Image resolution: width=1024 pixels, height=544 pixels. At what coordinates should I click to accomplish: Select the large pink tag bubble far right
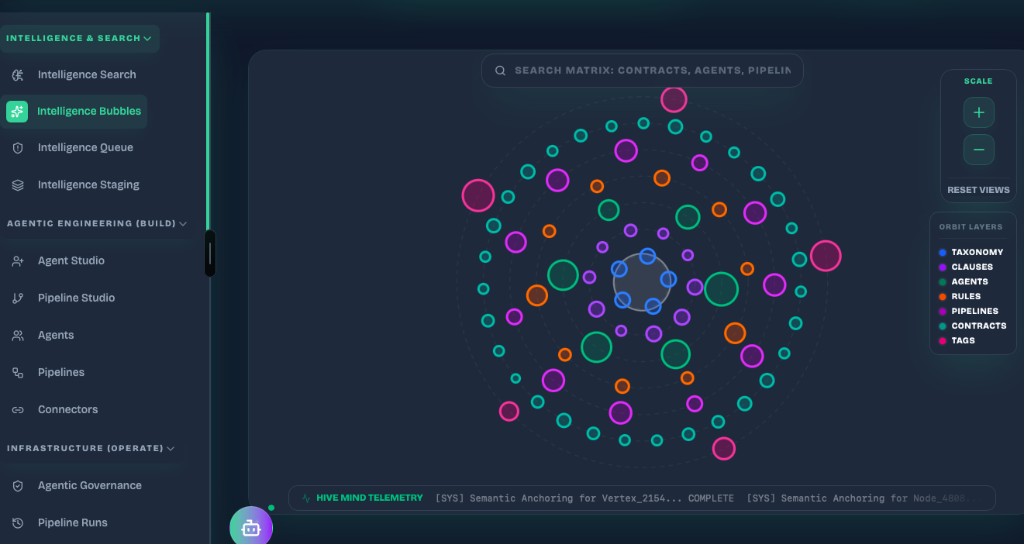tap(825, 256)
